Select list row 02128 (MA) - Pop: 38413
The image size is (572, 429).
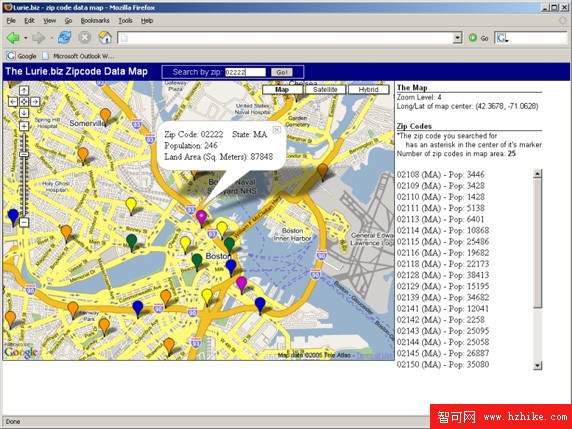coord(443,275)
